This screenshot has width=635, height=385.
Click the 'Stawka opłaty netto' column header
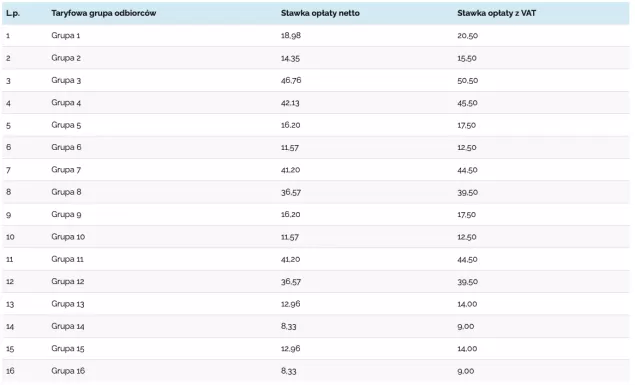[320, 13]
